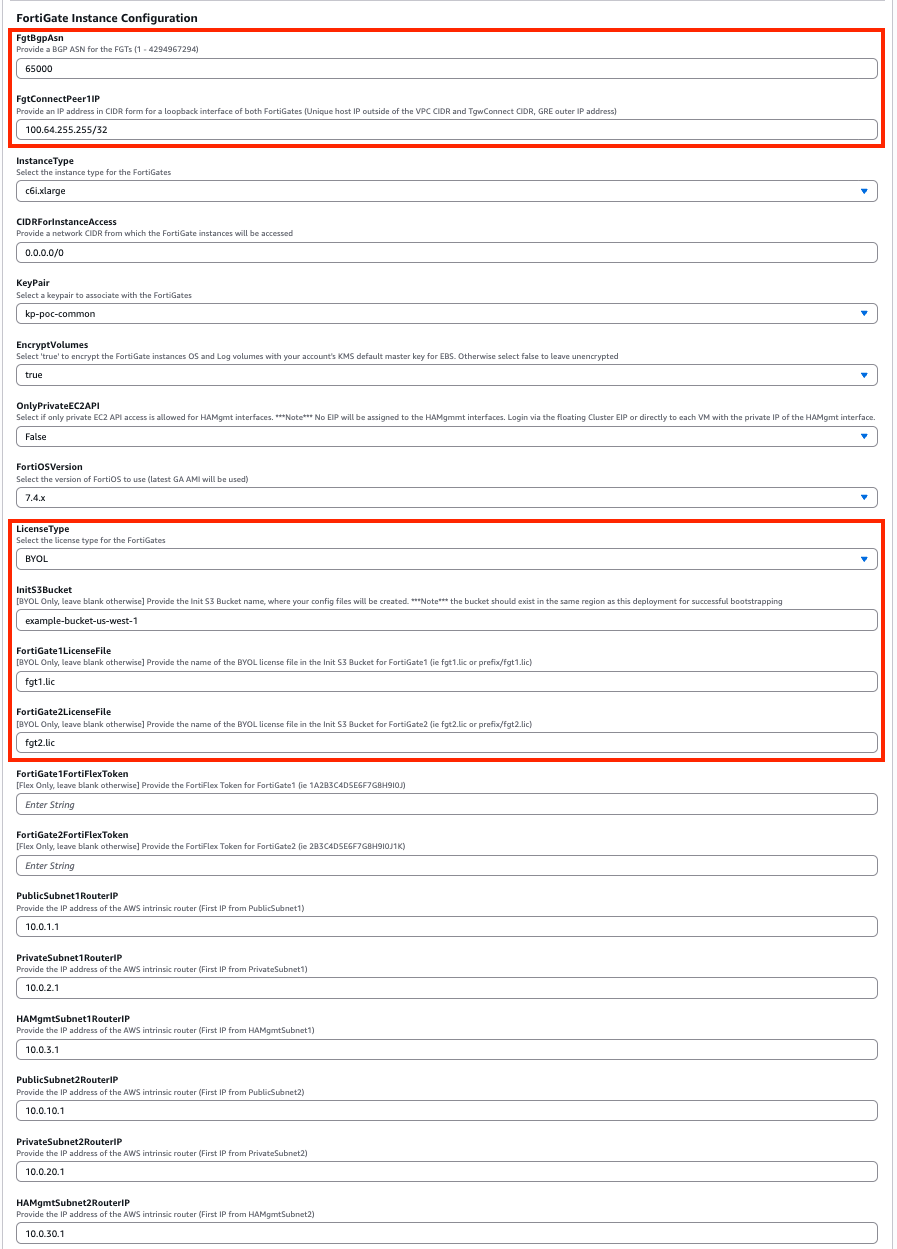Click the PrivateSubnet2RouterIP field showing 10.0.20.1

[x=446, y=1172]
